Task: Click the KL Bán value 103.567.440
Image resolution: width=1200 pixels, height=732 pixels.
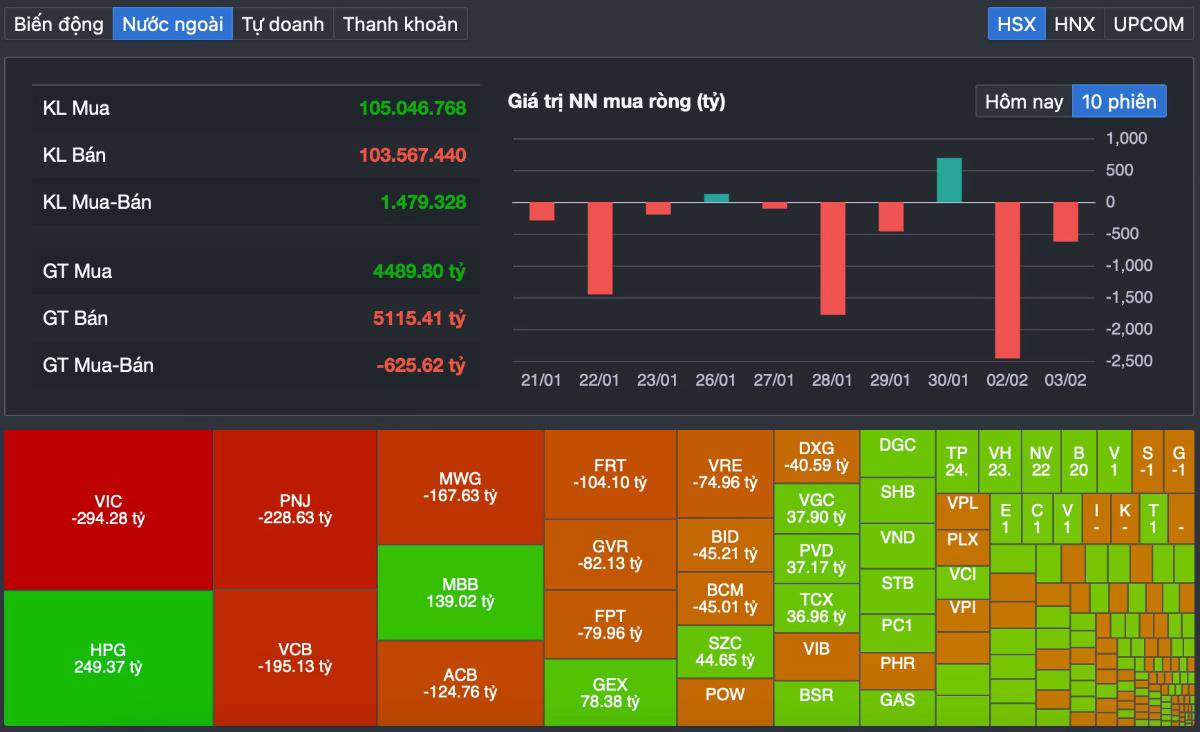Action: coord(412,155)
